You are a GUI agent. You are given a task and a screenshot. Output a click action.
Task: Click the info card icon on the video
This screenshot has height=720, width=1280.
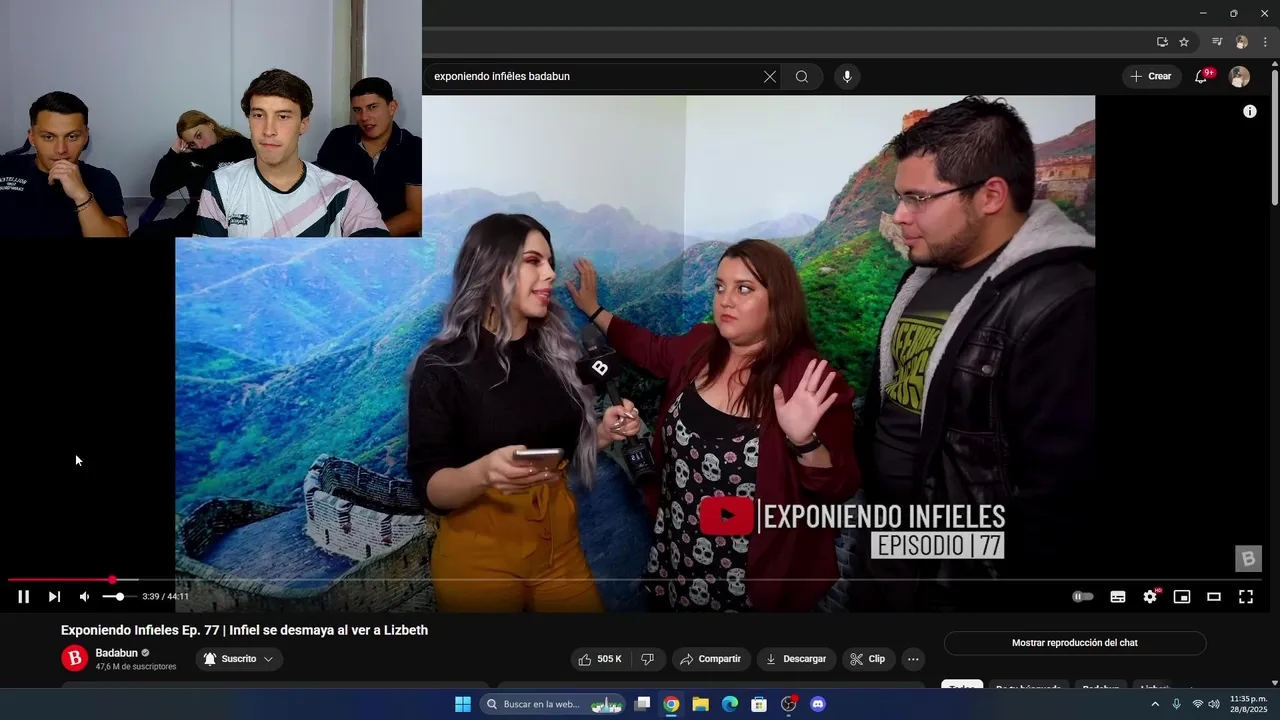coord(1250,111)
